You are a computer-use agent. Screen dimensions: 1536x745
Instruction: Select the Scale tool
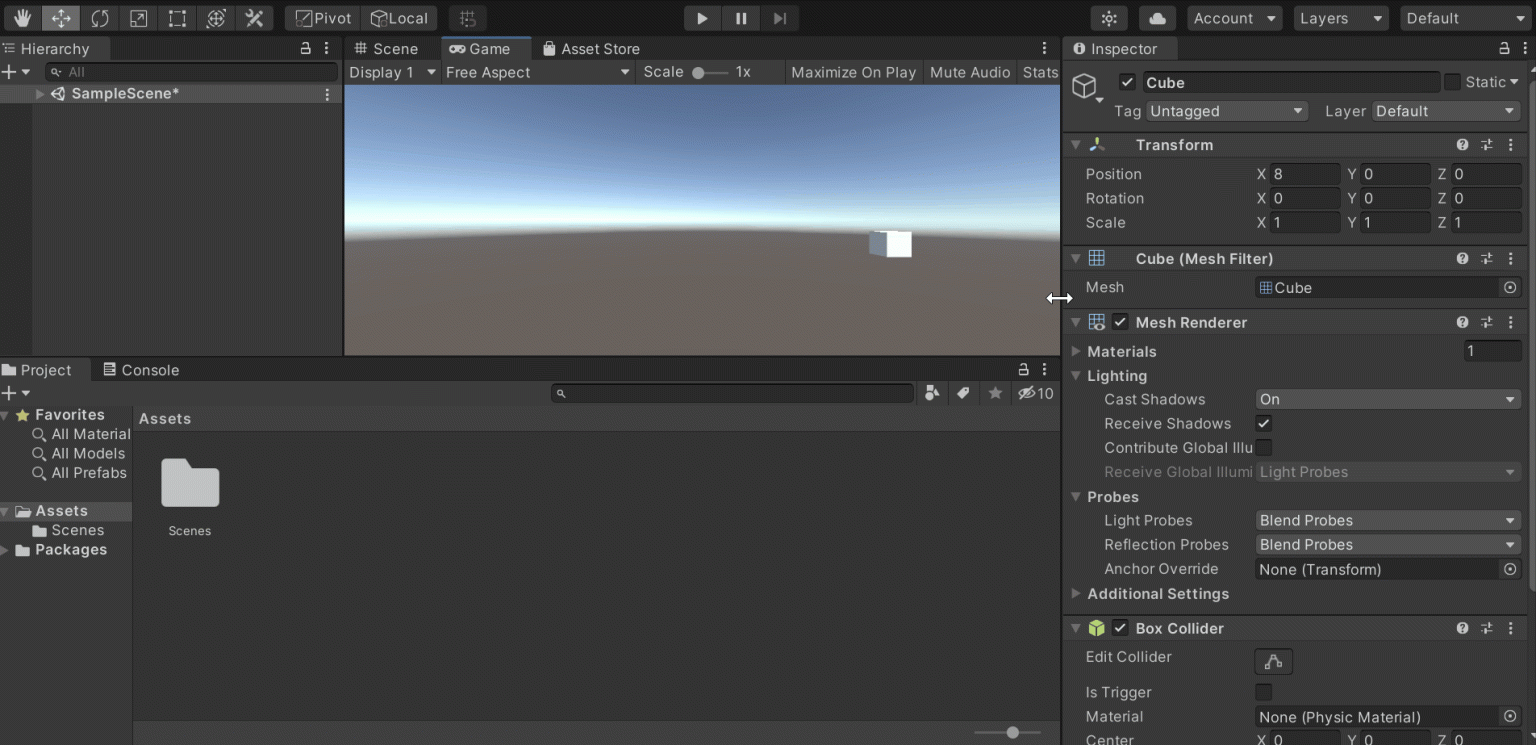(139, 18)
